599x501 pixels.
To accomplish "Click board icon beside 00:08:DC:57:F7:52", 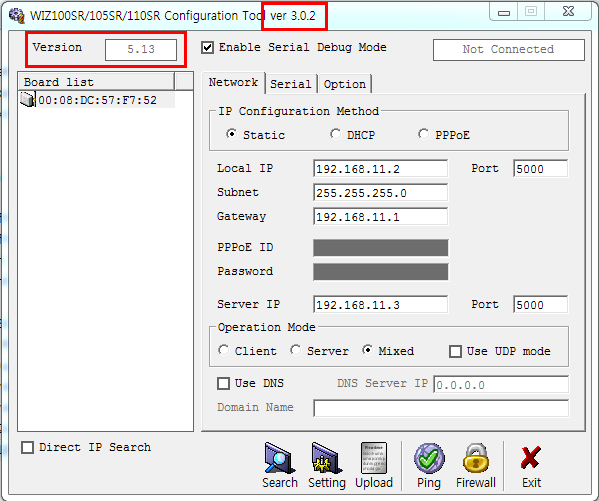I will (28, 100).
